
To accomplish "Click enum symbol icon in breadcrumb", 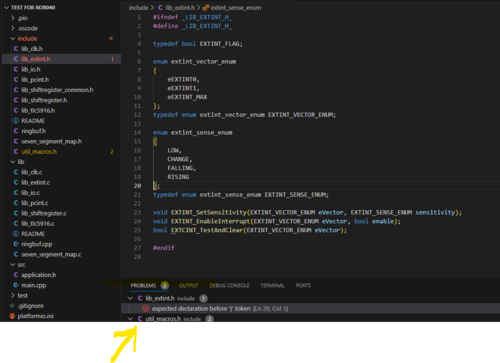I will pyautogui.click(x=206, y=8).
